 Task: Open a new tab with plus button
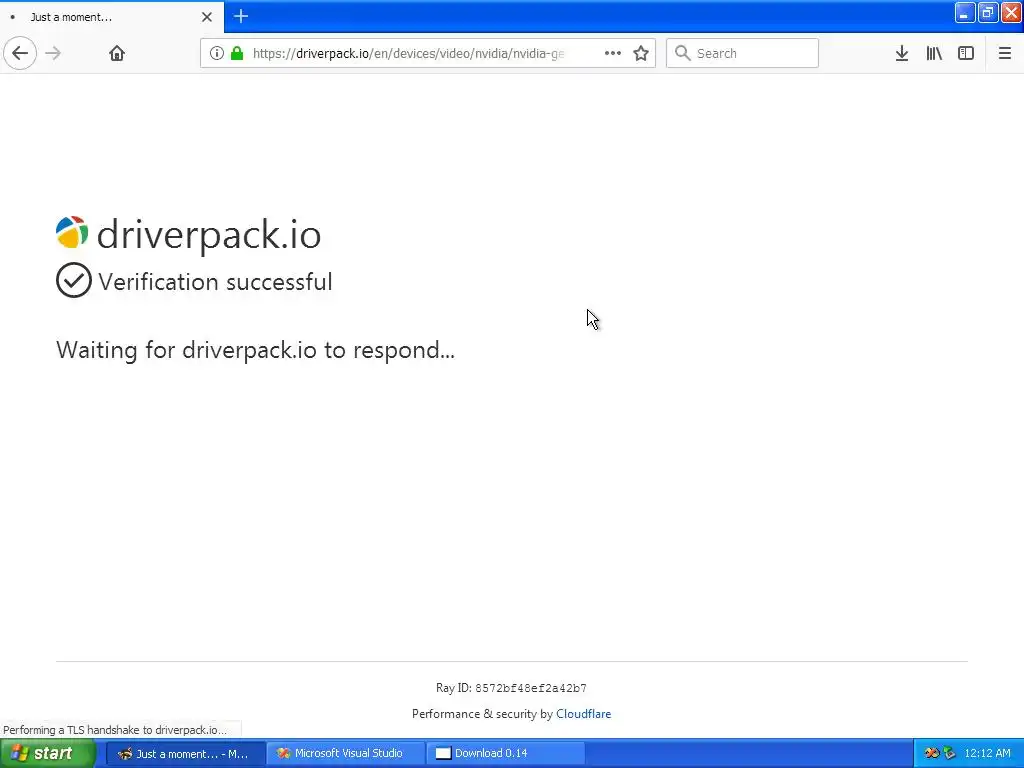tap(241, 16)
